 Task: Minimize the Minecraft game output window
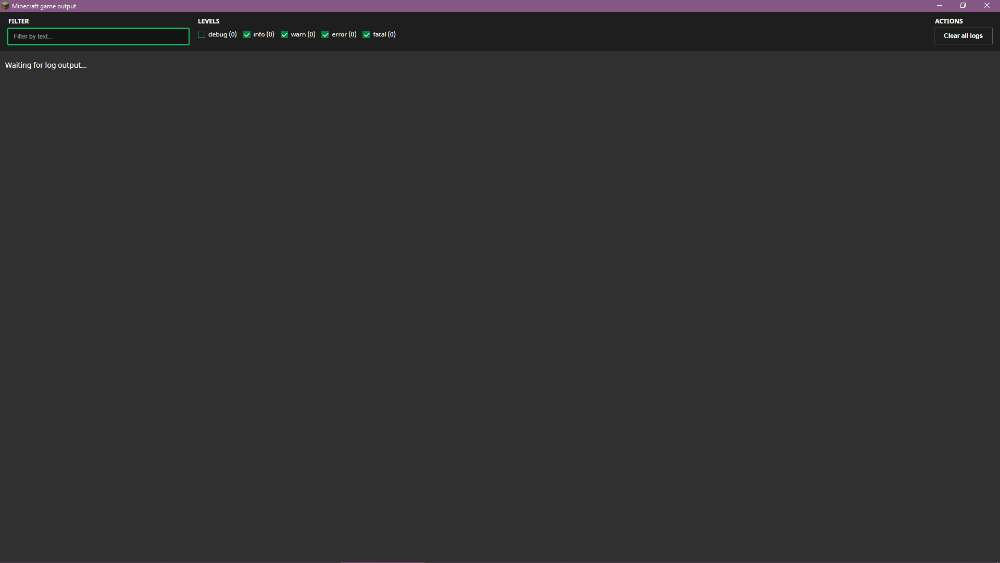click(939, 6)
